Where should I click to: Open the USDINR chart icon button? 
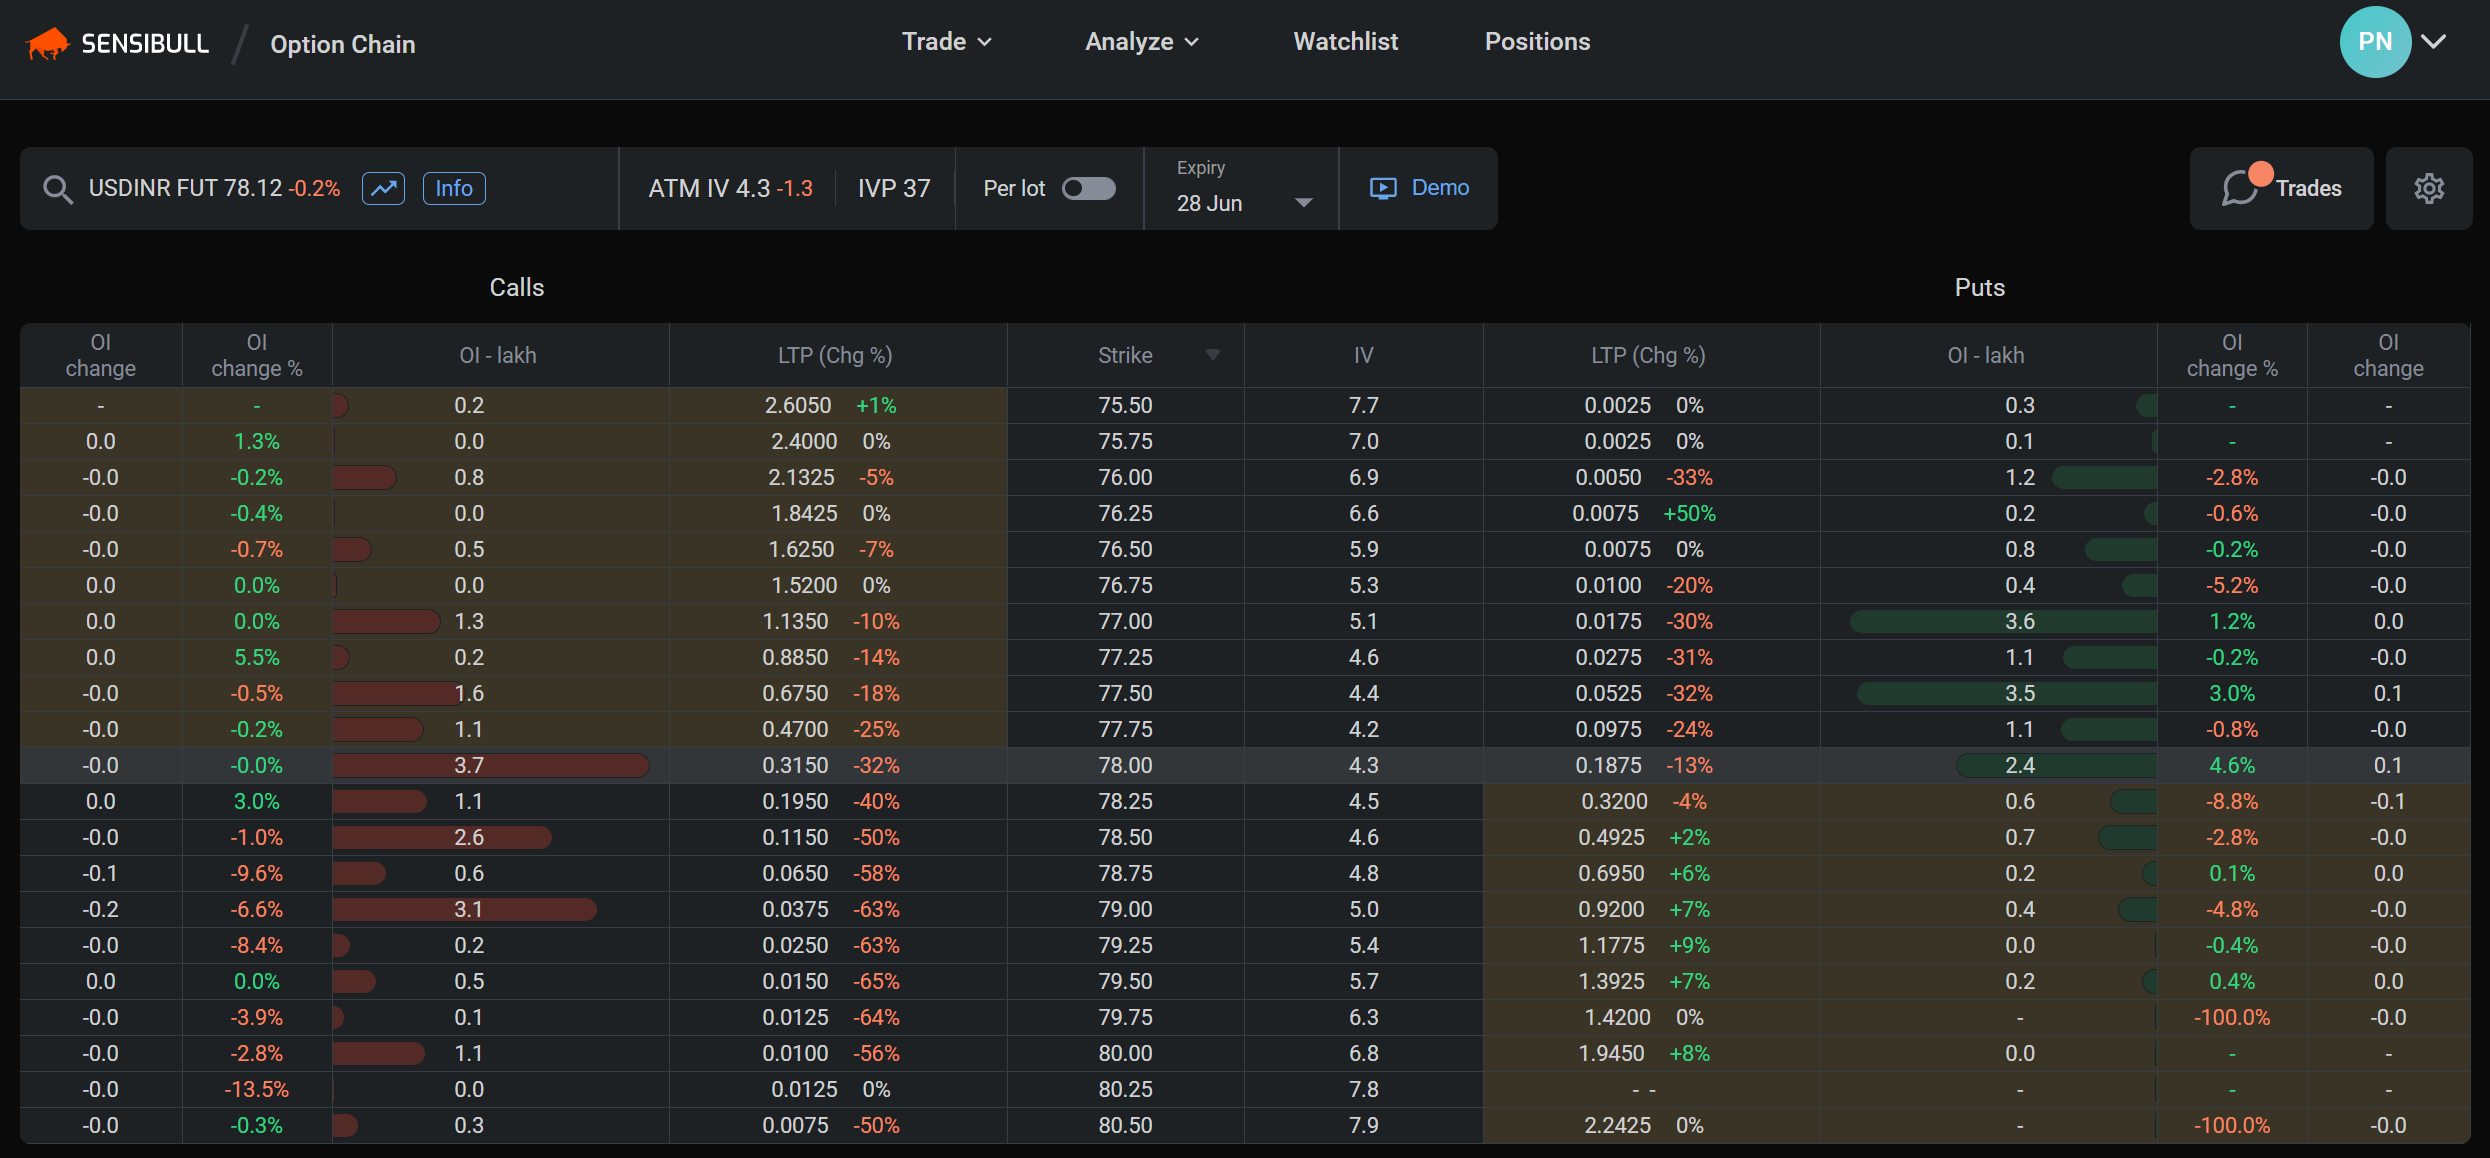click(383, 188)
